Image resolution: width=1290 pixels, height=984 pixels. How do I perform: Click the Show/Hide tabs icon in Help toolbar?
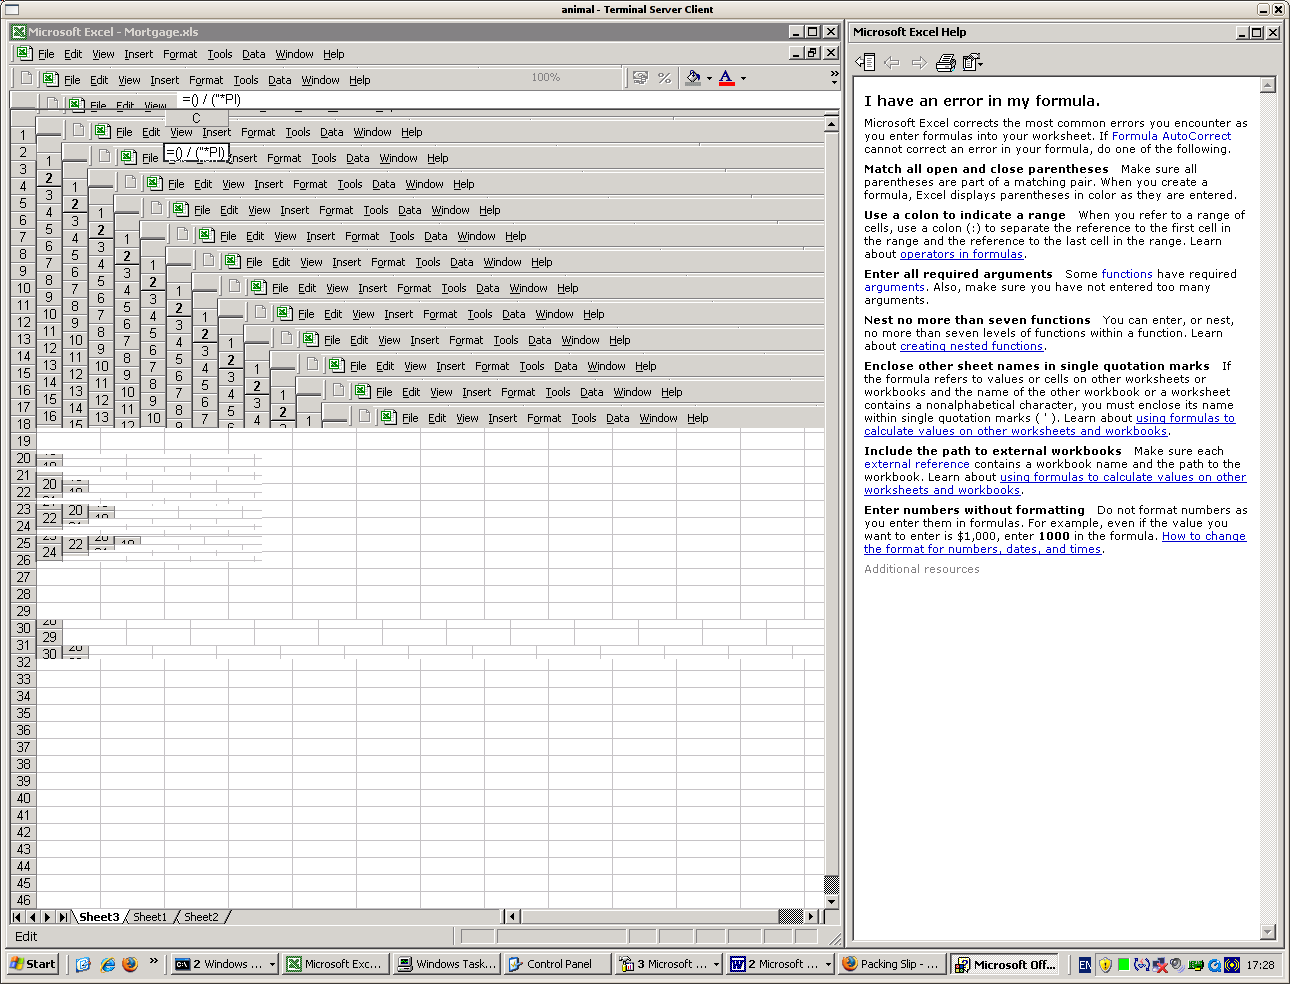866,63
